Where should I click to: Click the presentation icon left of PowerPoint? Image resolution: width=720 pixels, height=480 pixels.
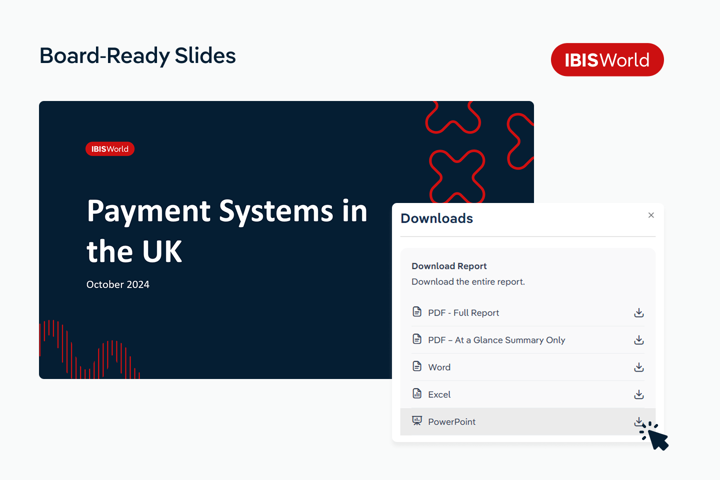[x=417, y=421]
